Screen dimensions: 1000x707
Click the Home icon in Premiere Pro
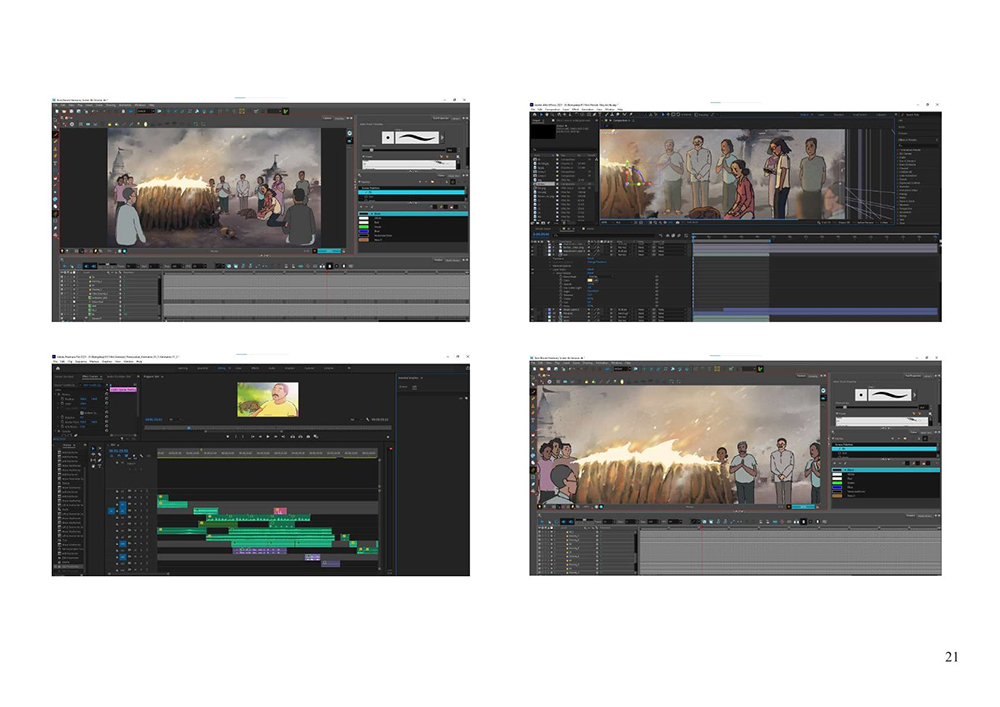coord(57,368)
